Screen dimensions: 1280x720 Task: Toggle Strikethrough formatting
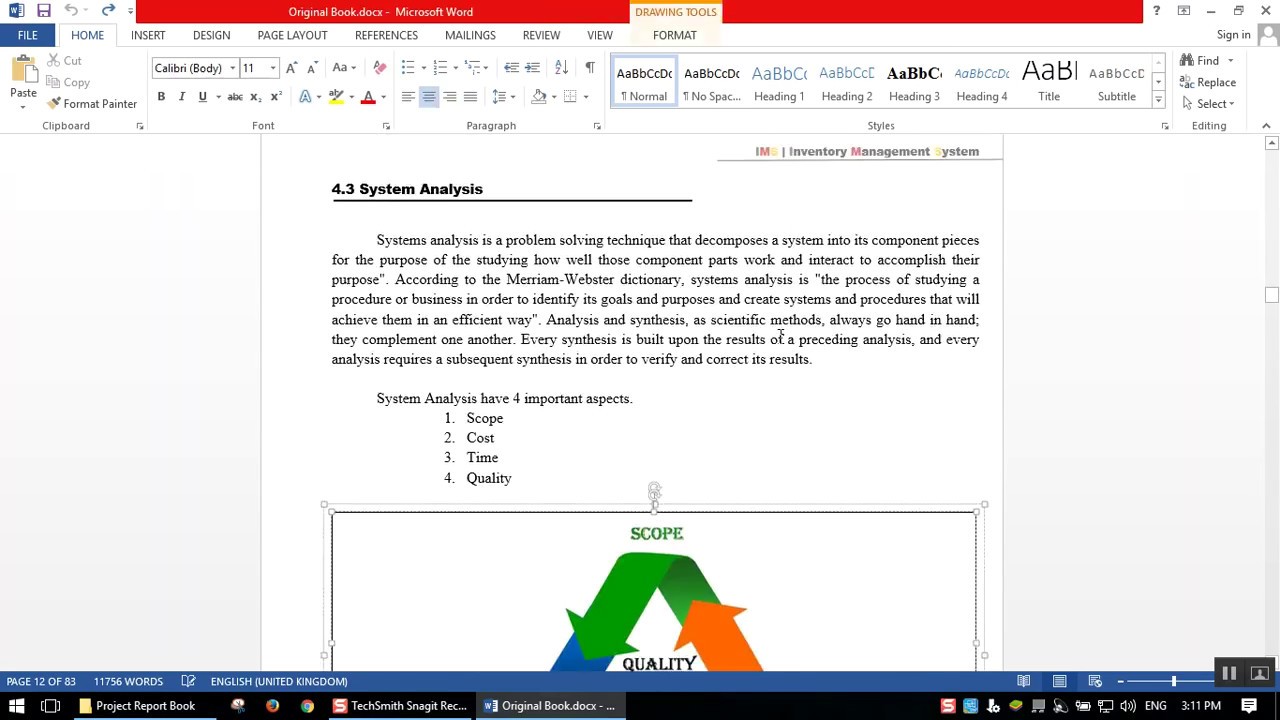[x=235, y=97]
